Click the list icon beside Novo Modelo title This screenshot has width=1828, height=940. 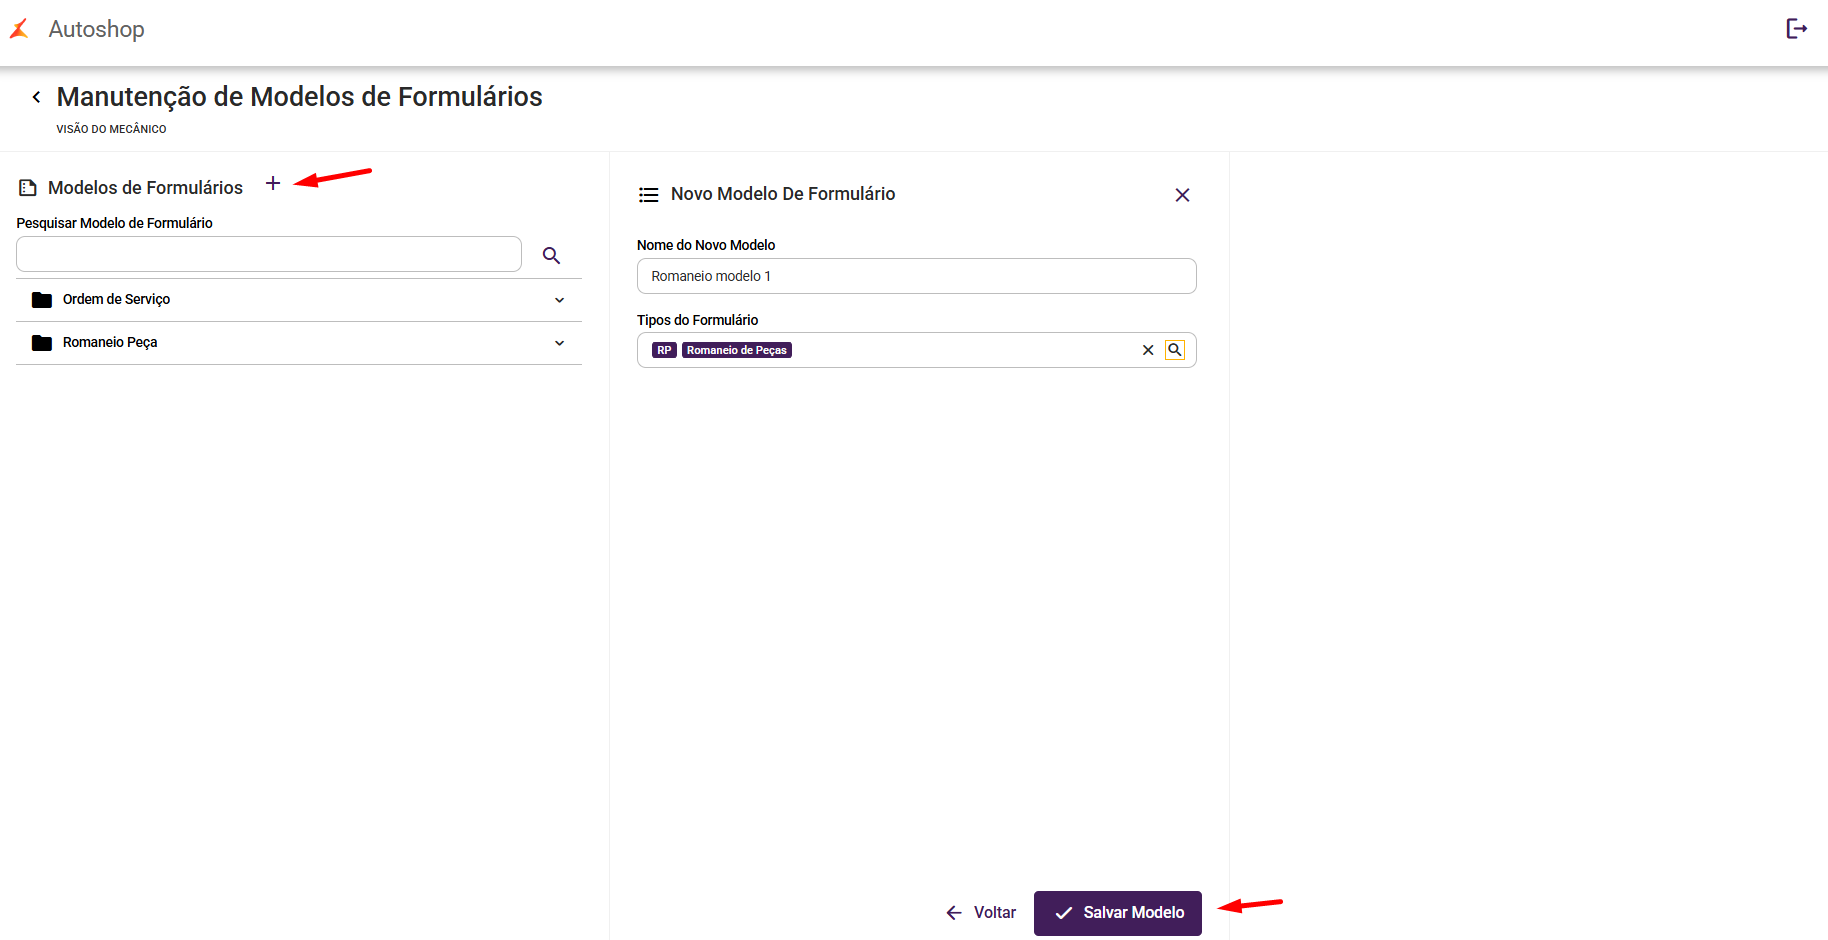649,195
